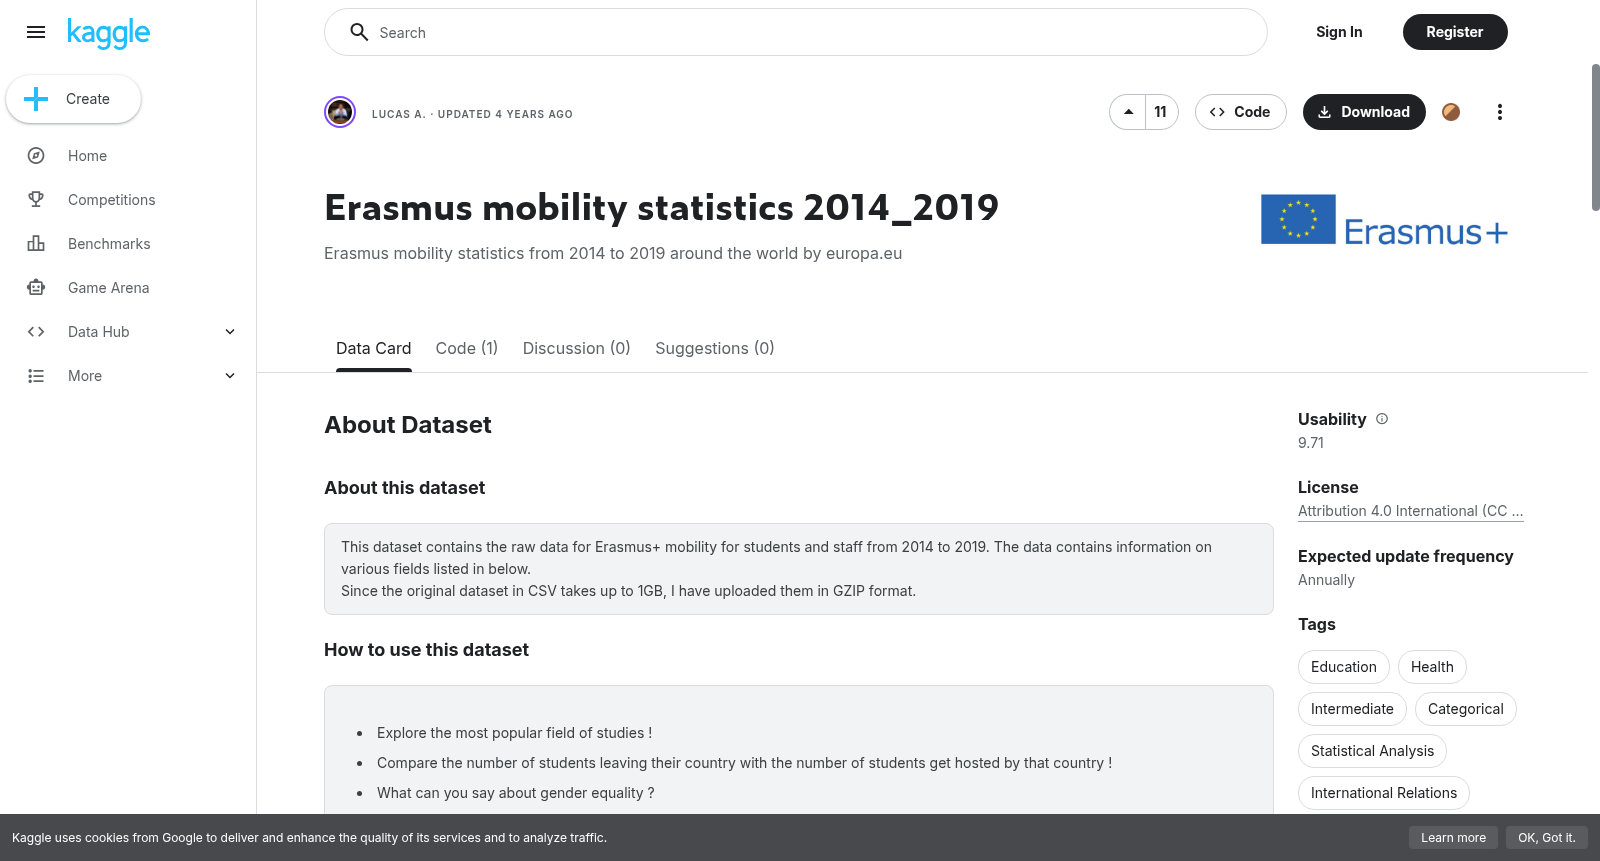Open the Code (1) tab
Image resolution: width=1600 pixels, height=861 pixels.
(467, 348)
